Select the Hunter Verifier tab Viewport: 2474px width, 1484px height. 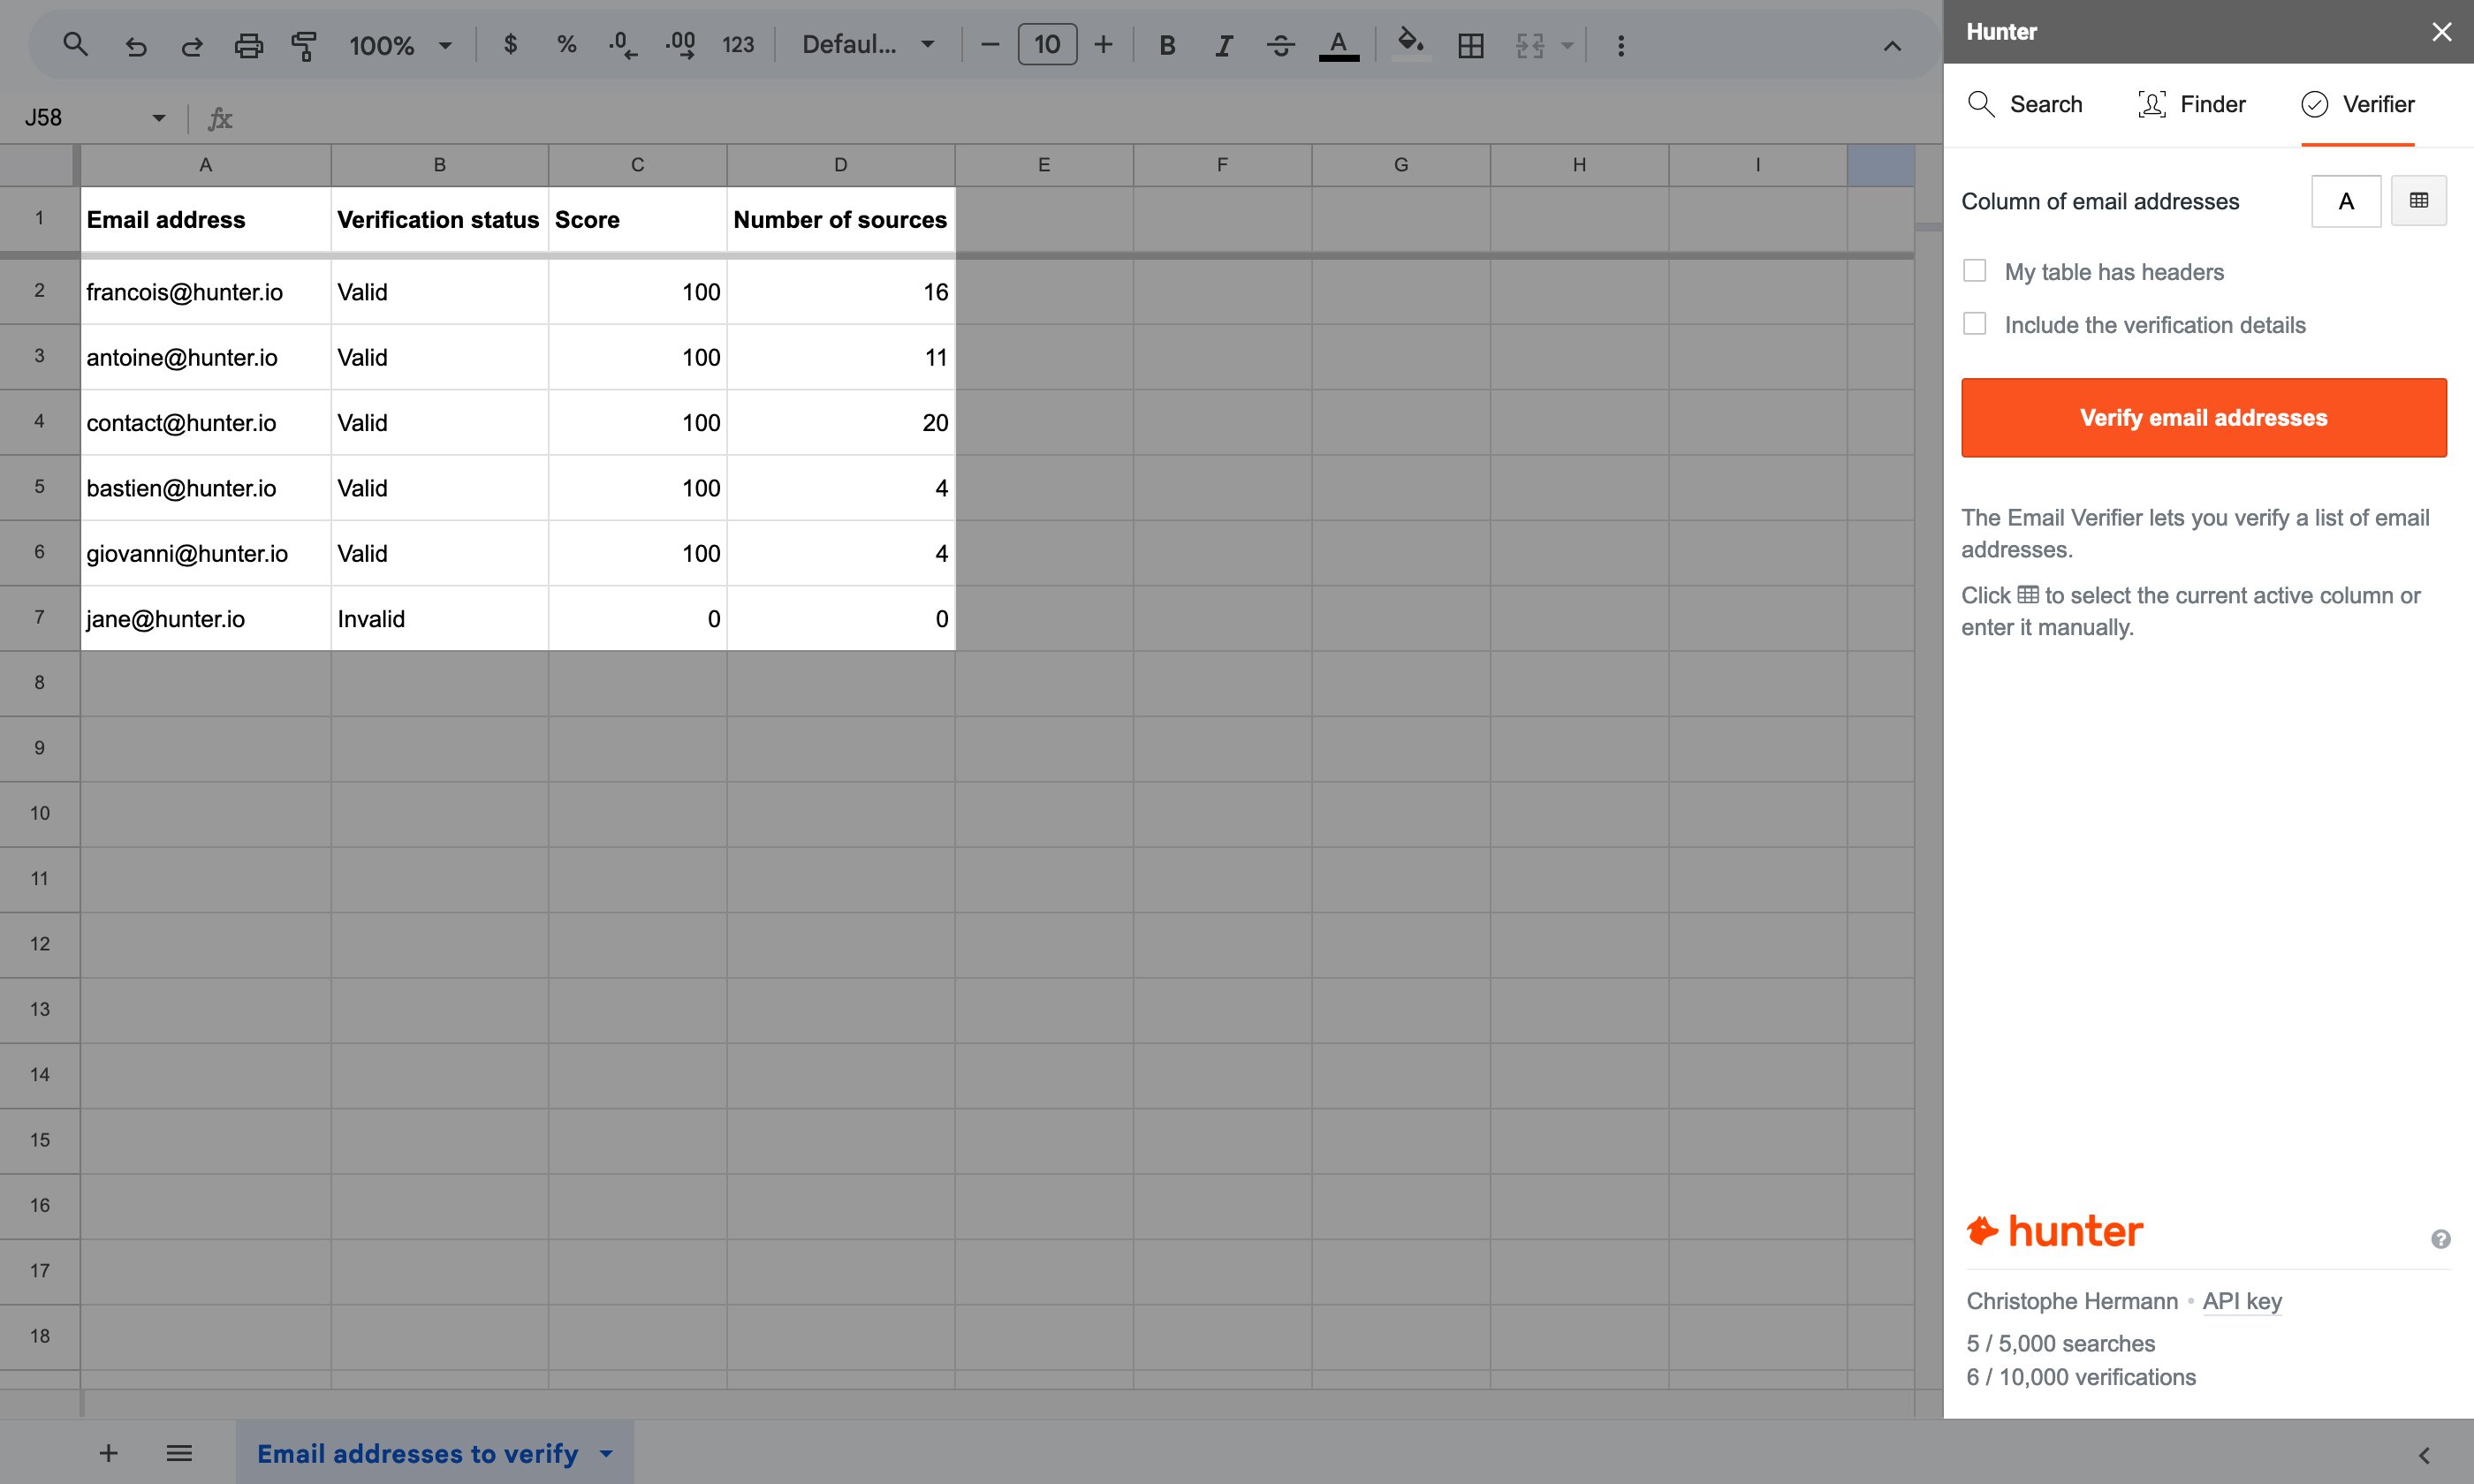(2358, 104)
